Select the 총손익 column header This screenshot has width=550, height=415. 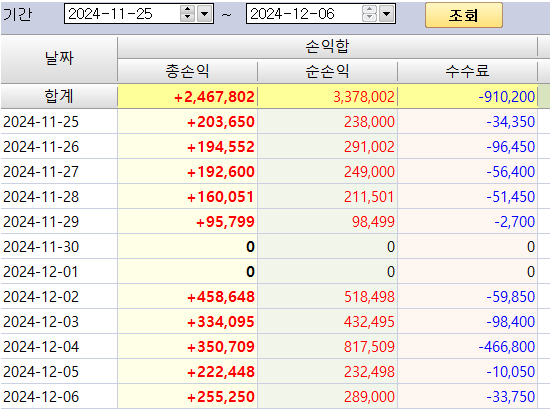(187, 71)
